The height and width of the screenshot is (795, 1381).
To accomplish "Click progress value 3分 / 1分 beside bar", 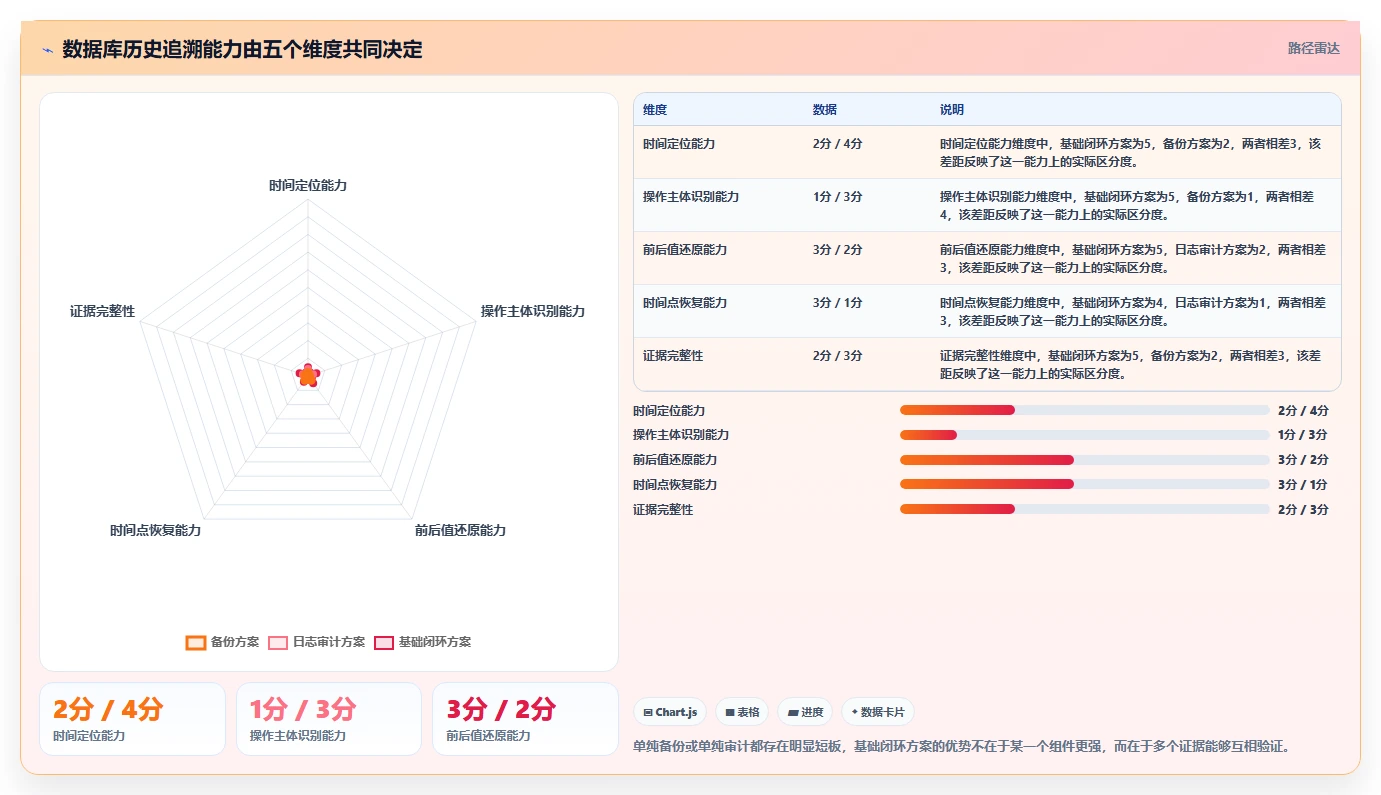I will click(x=1303, y=484).
